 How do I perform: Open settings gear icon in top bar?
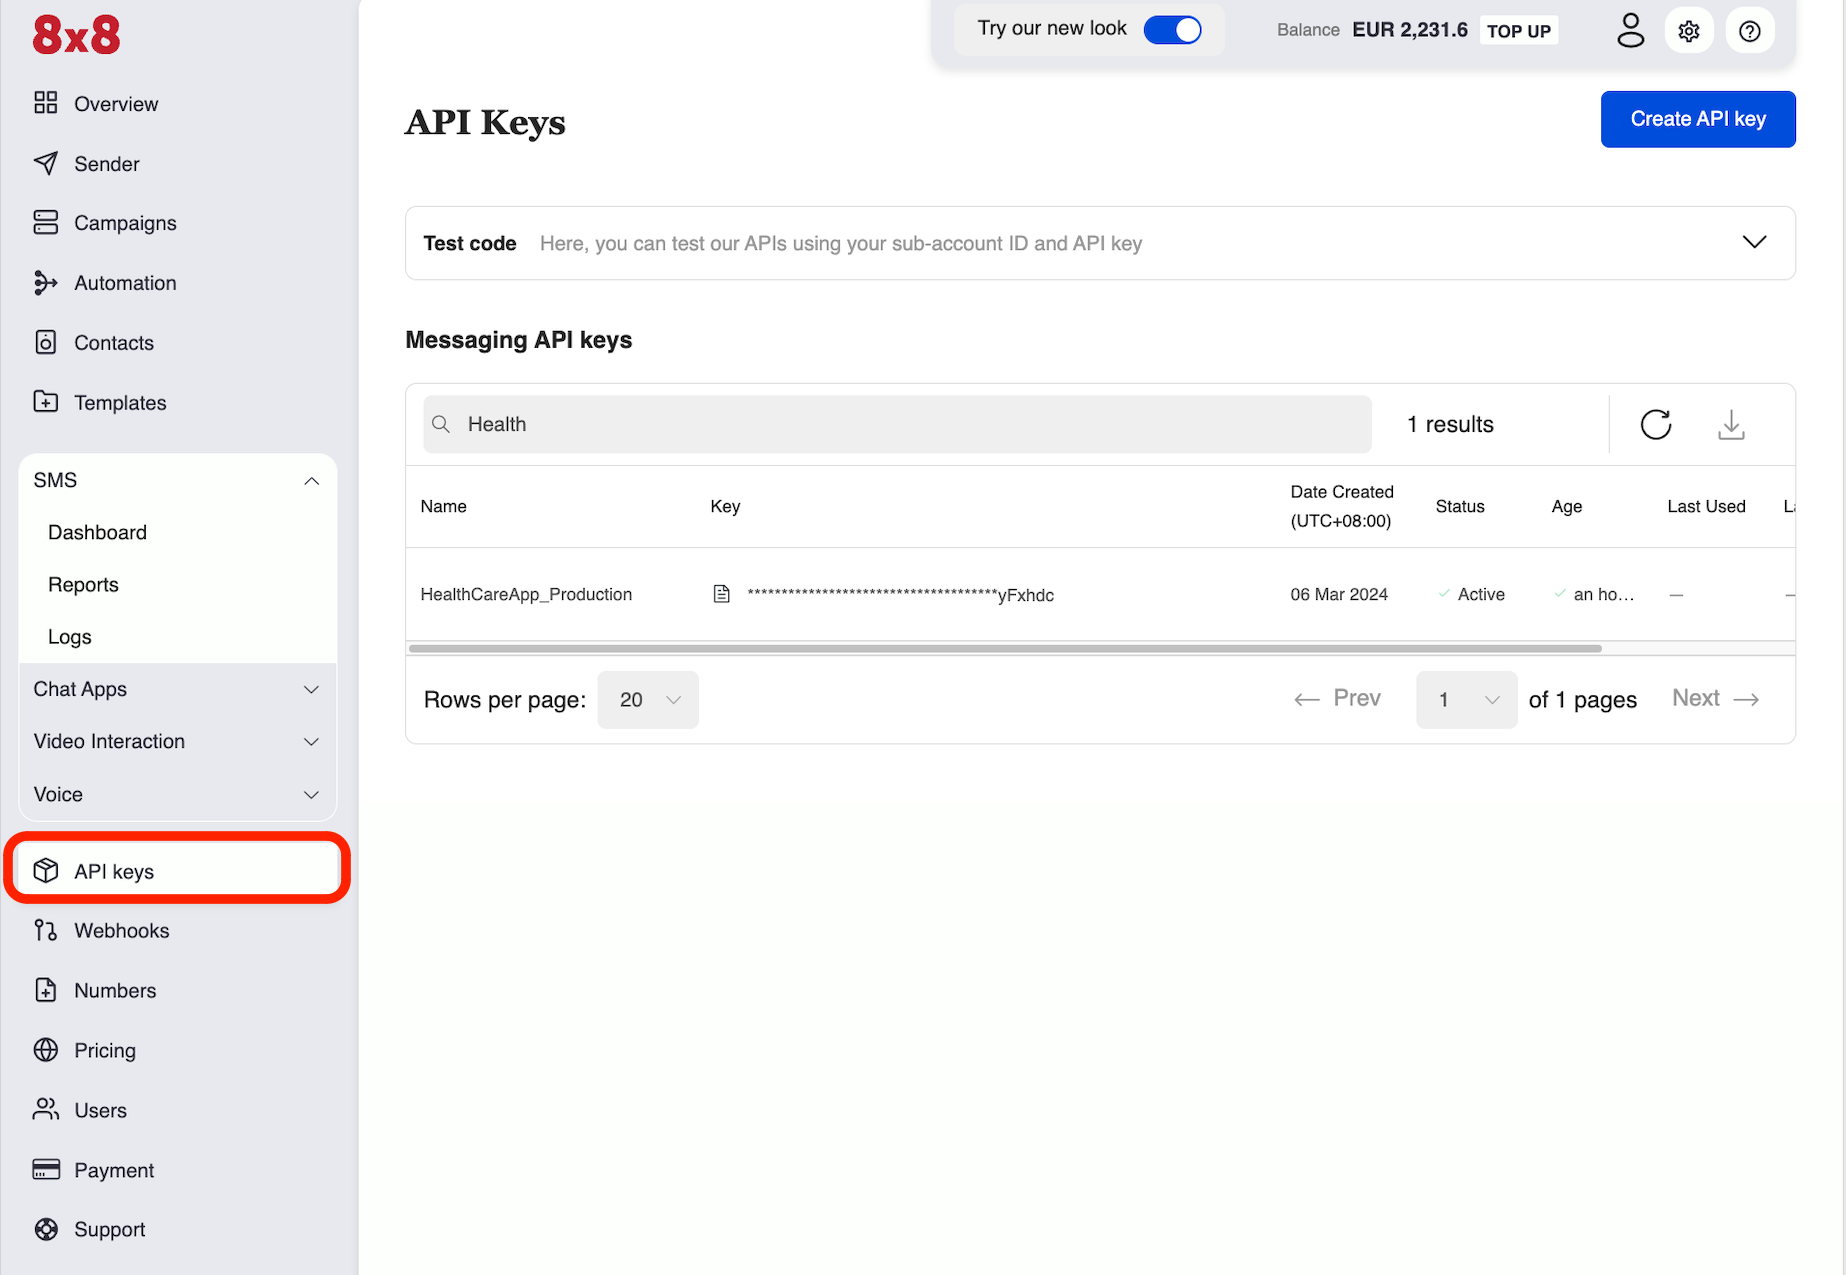[x=1689, y=31]
